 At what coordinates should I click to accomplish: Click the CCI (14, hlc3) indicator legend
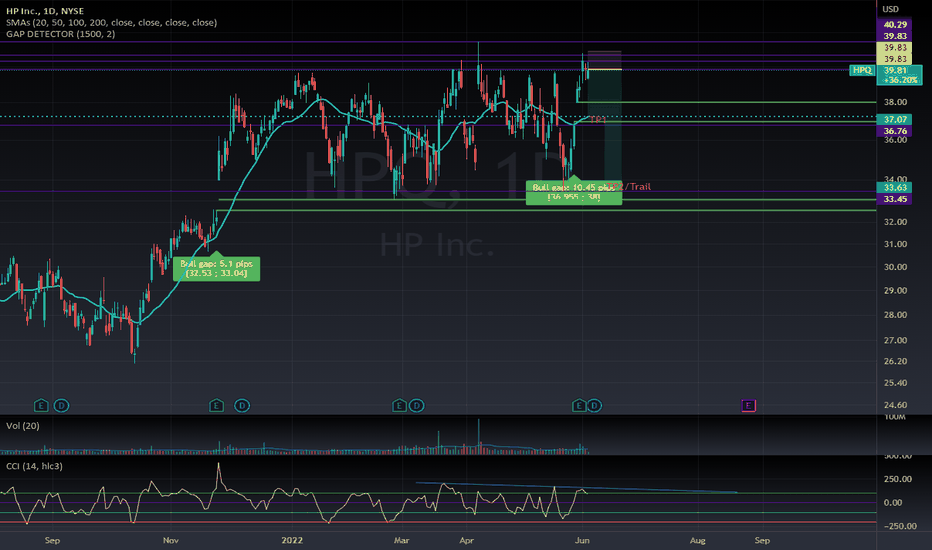pyautogui.click(x=34, y=466)
